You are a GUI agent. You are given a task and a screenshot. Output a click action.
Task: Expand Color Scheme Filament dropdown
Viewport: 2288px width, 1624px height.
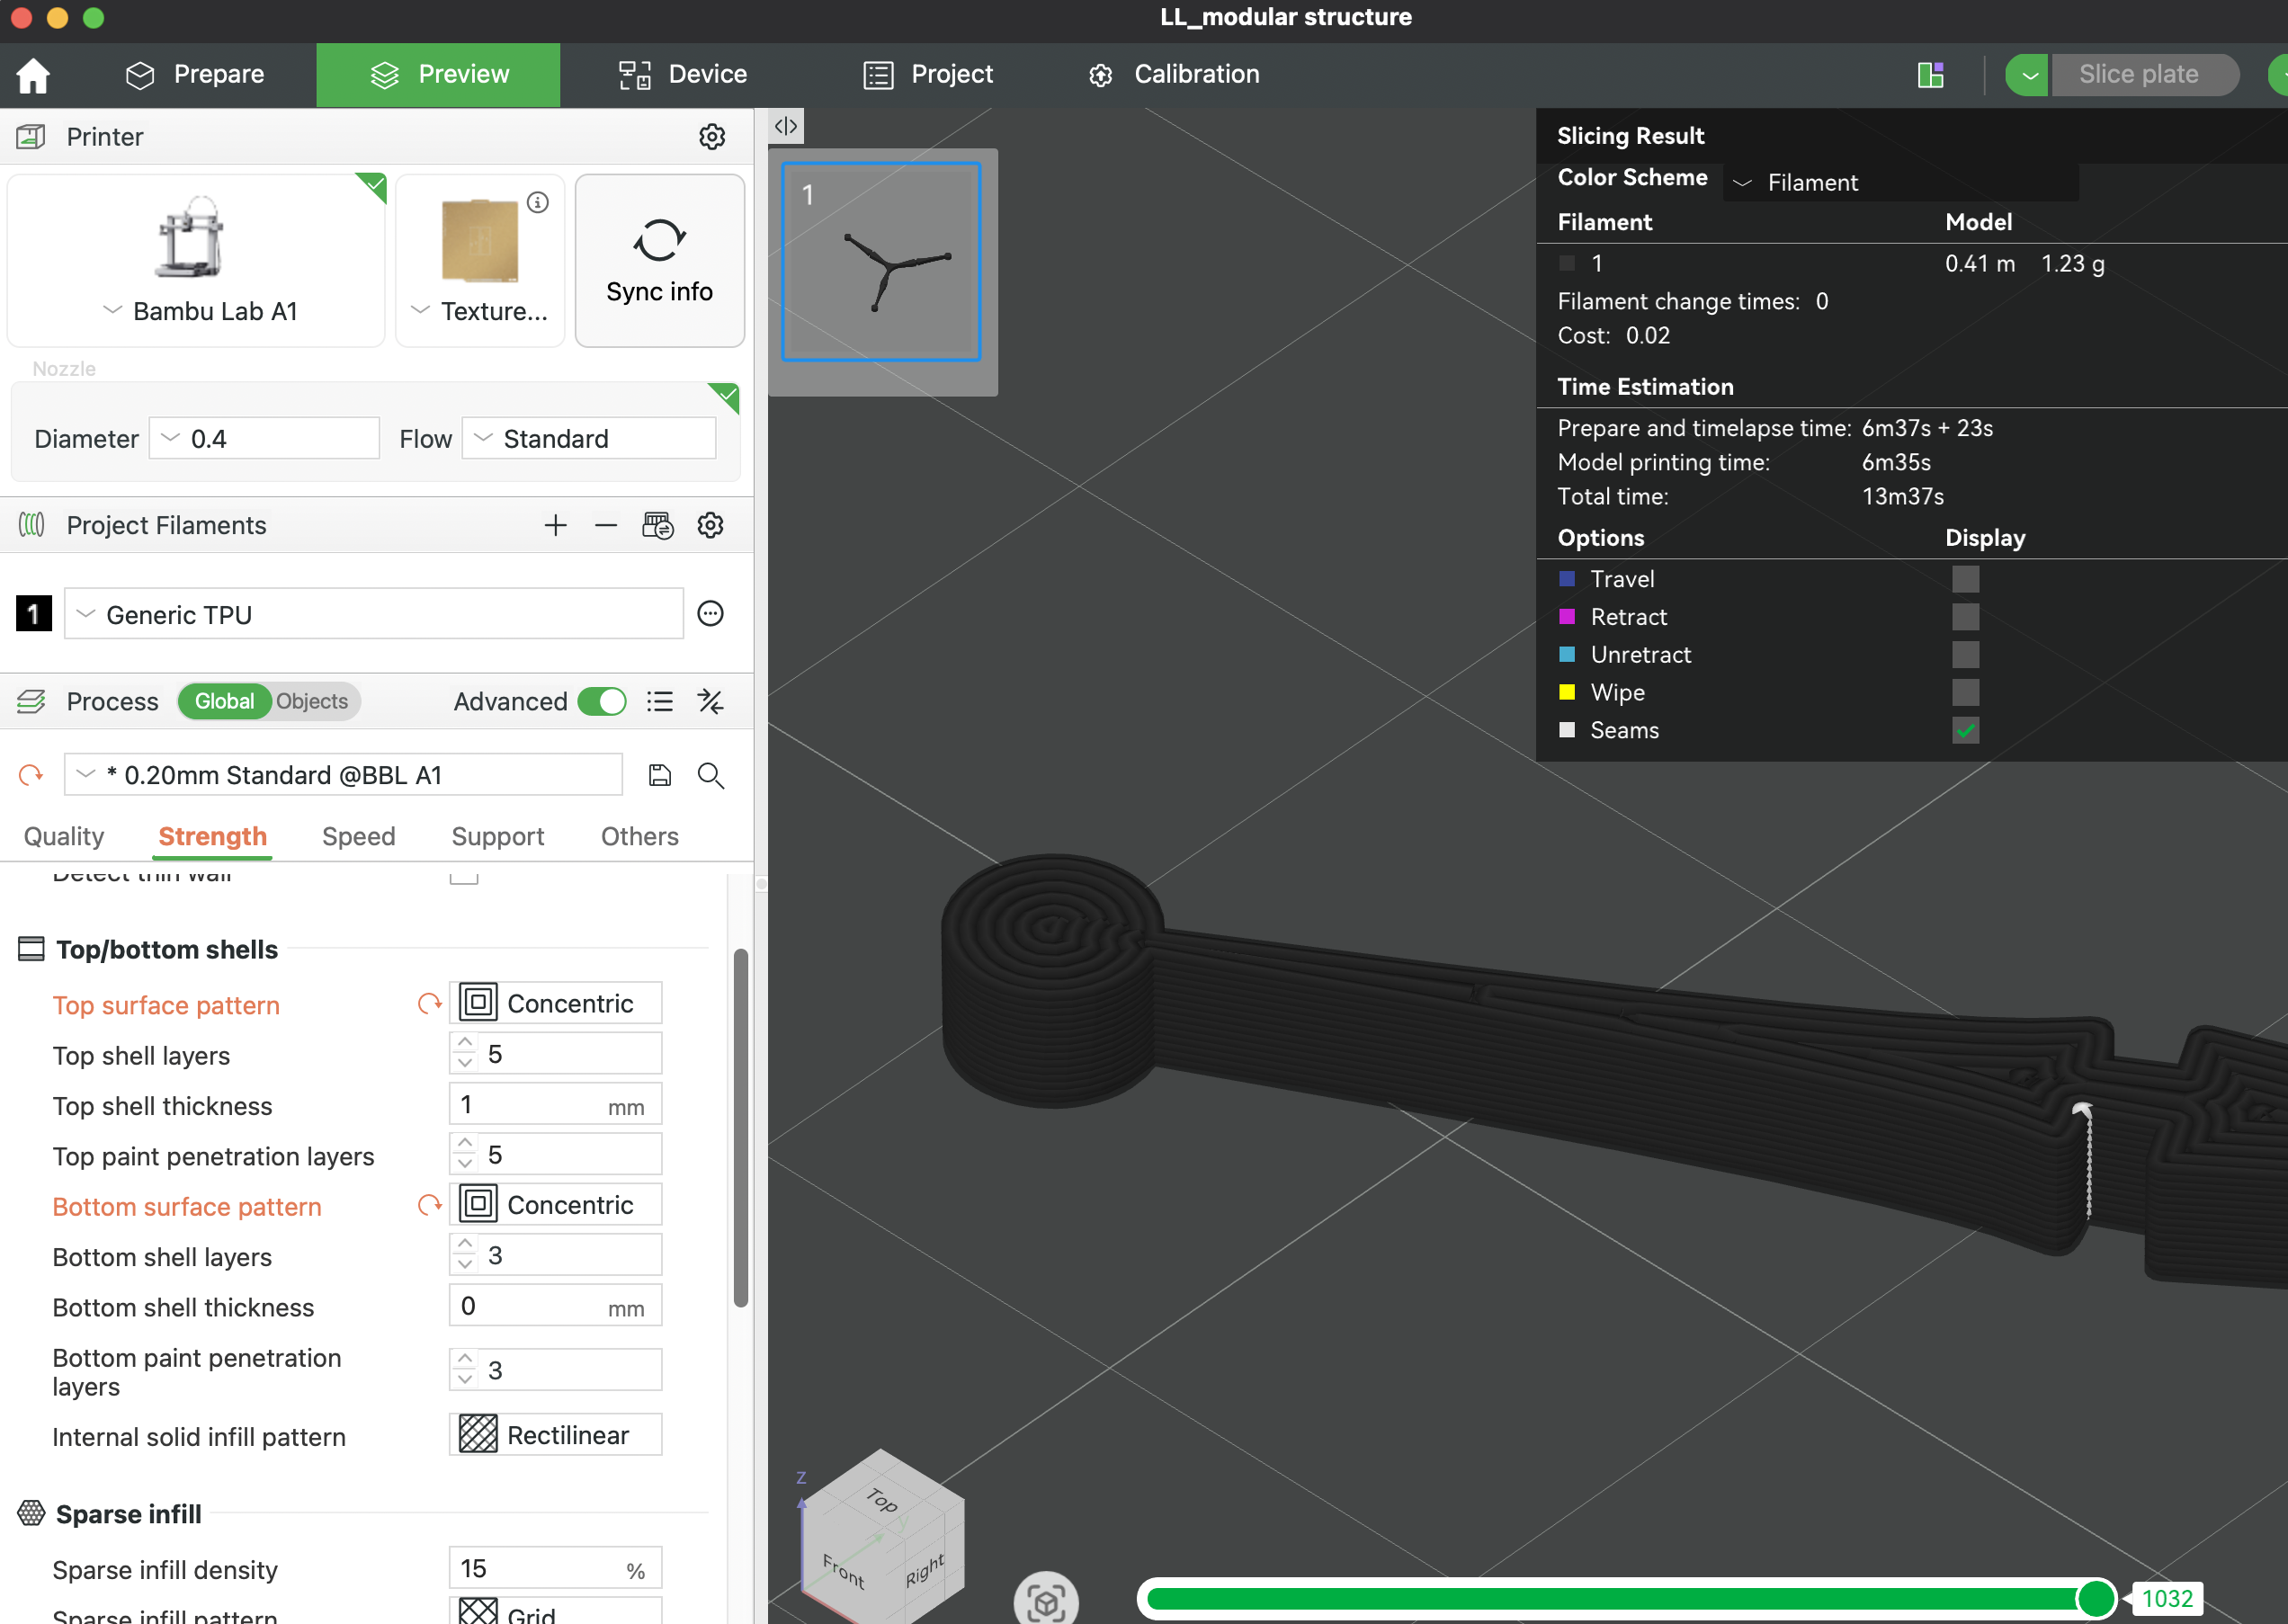(1899, 183)
